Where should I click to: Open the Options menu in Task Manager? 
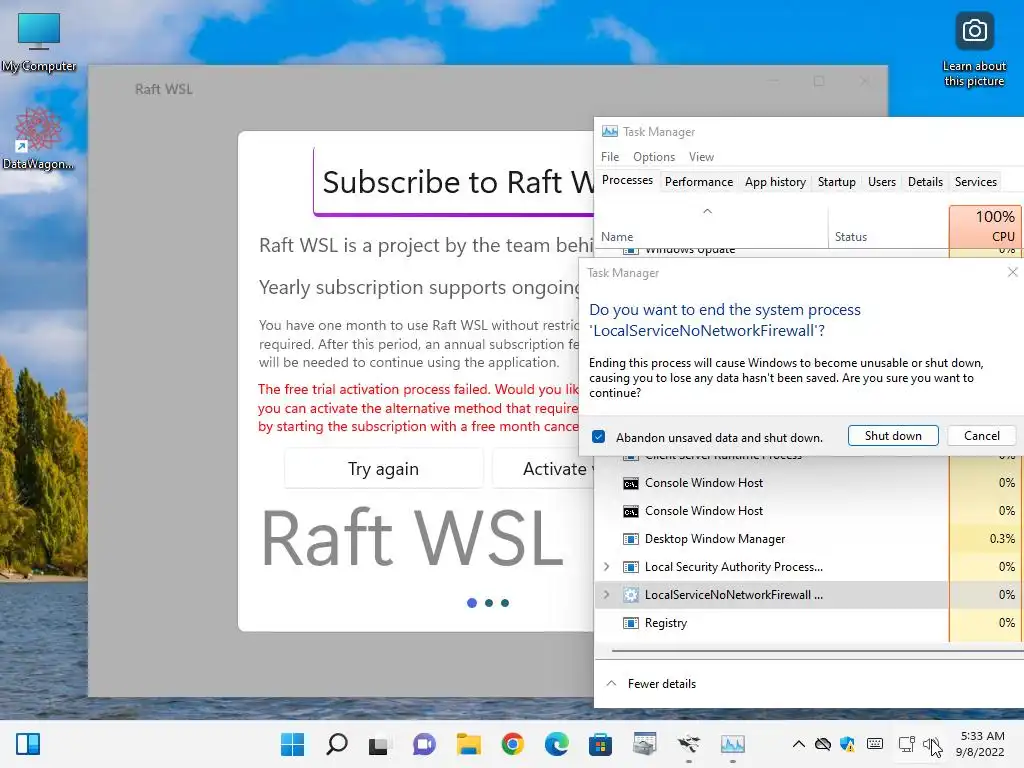click(654, 157)
